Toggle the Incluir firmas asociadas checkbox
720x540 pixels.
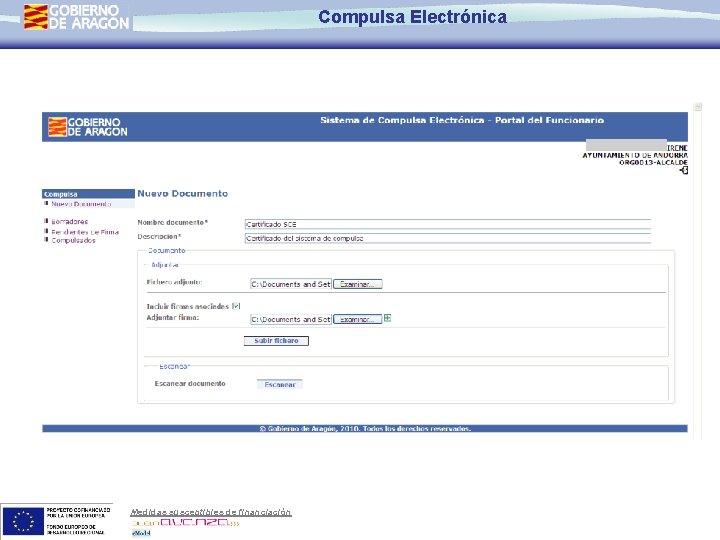click(236, 306)
